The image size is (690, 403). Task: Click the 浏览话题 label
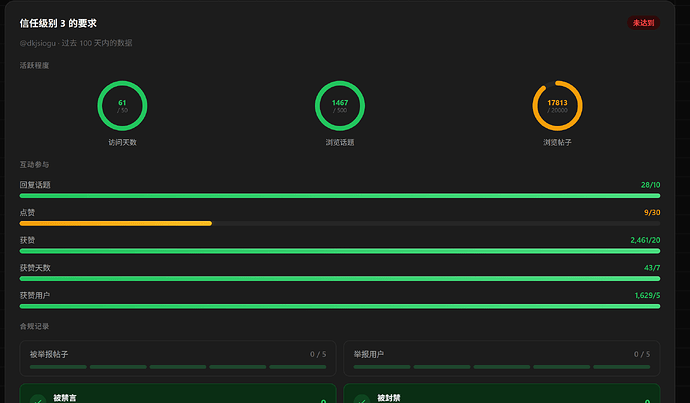click(x=340, y=143)
